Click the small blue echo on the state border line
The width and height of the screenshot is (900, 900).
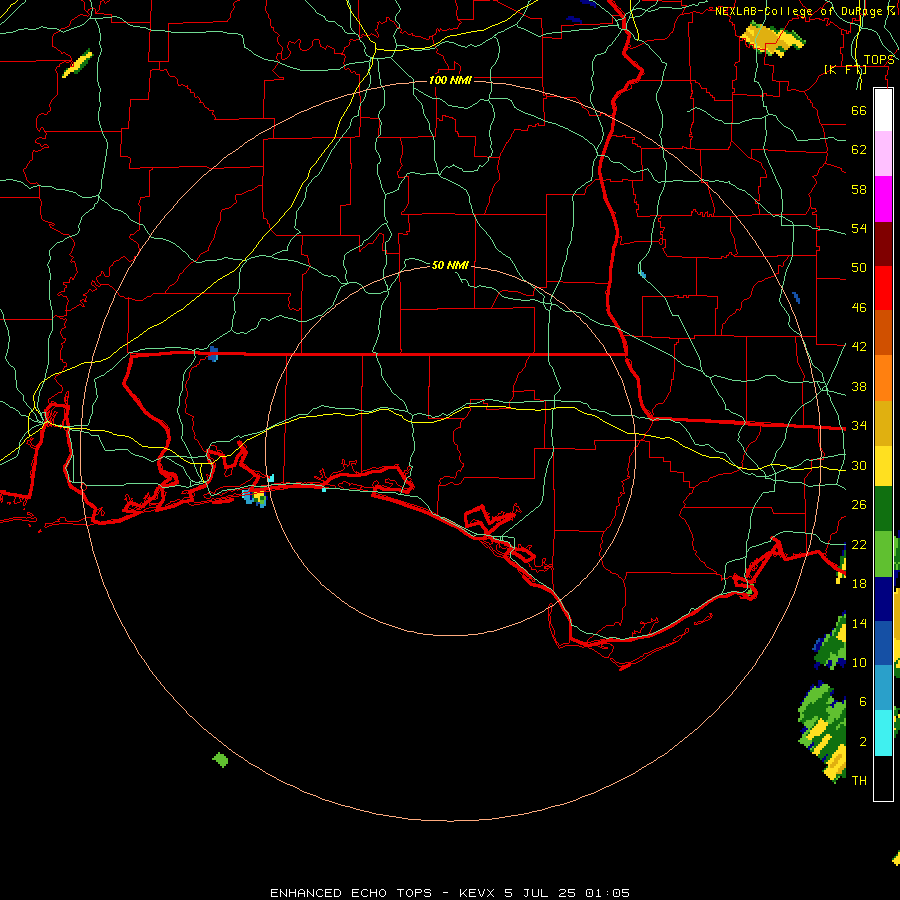point(213,354)
